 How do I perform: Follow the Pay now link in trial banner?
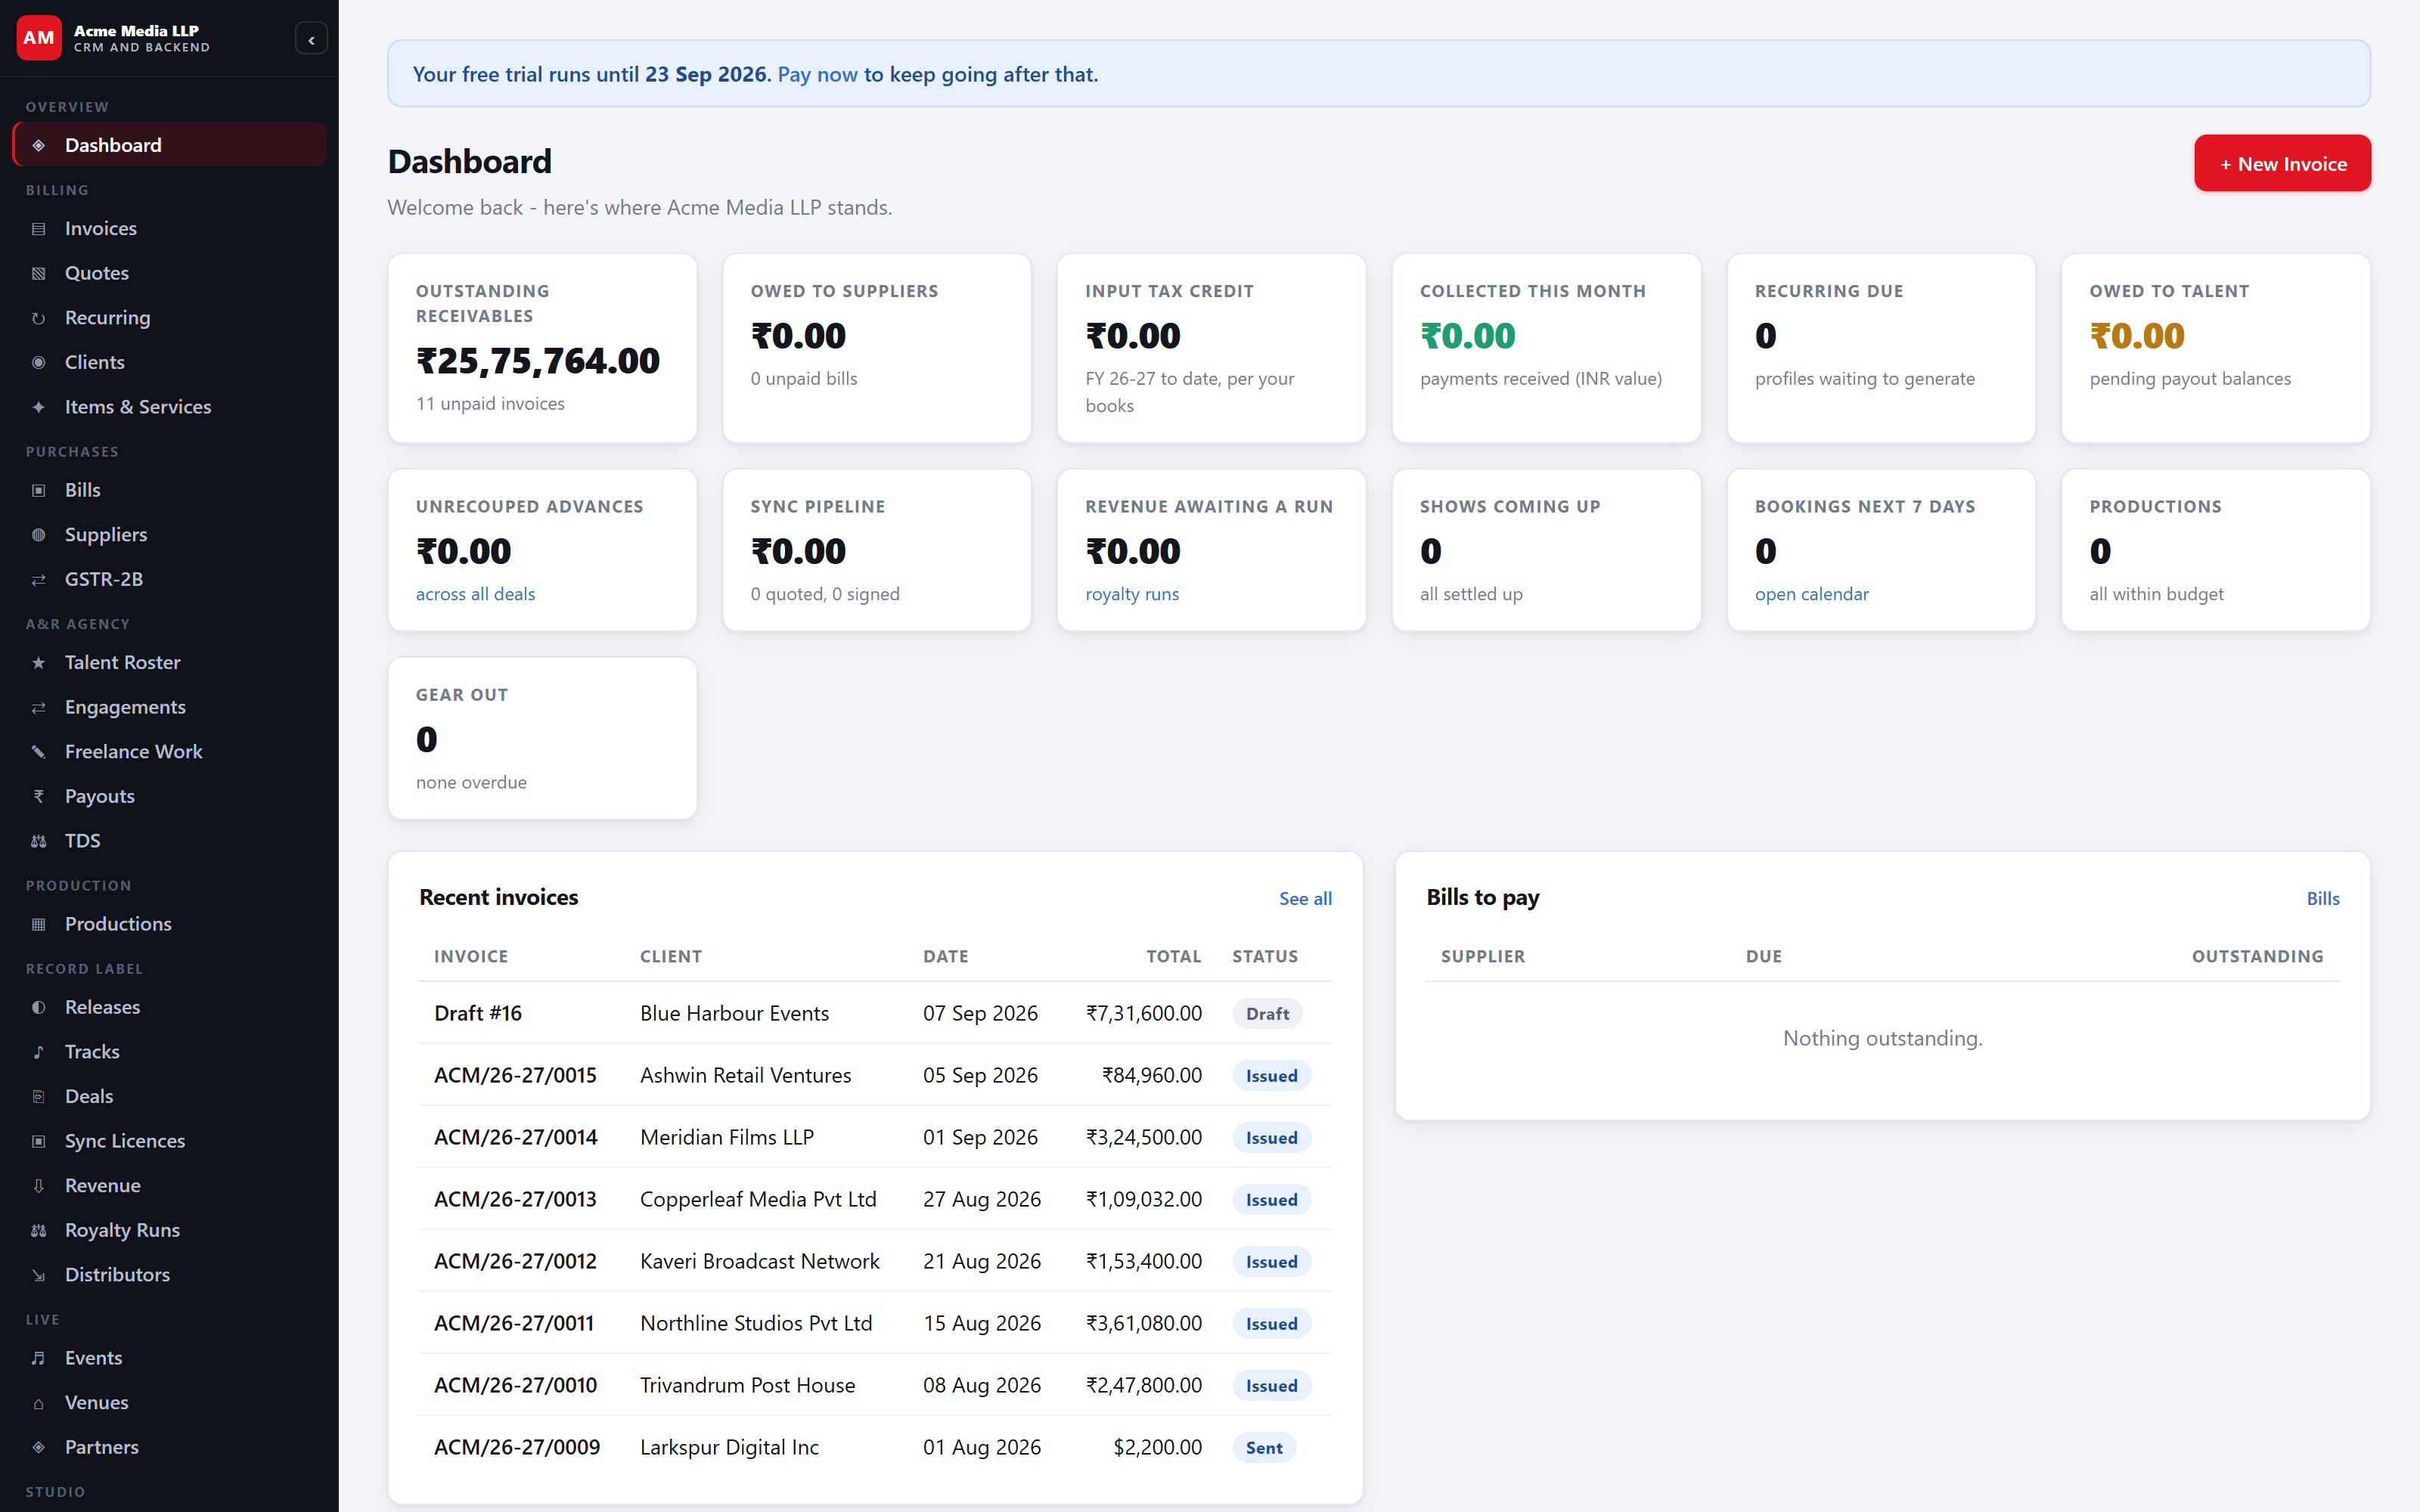[x=817, y=74]
